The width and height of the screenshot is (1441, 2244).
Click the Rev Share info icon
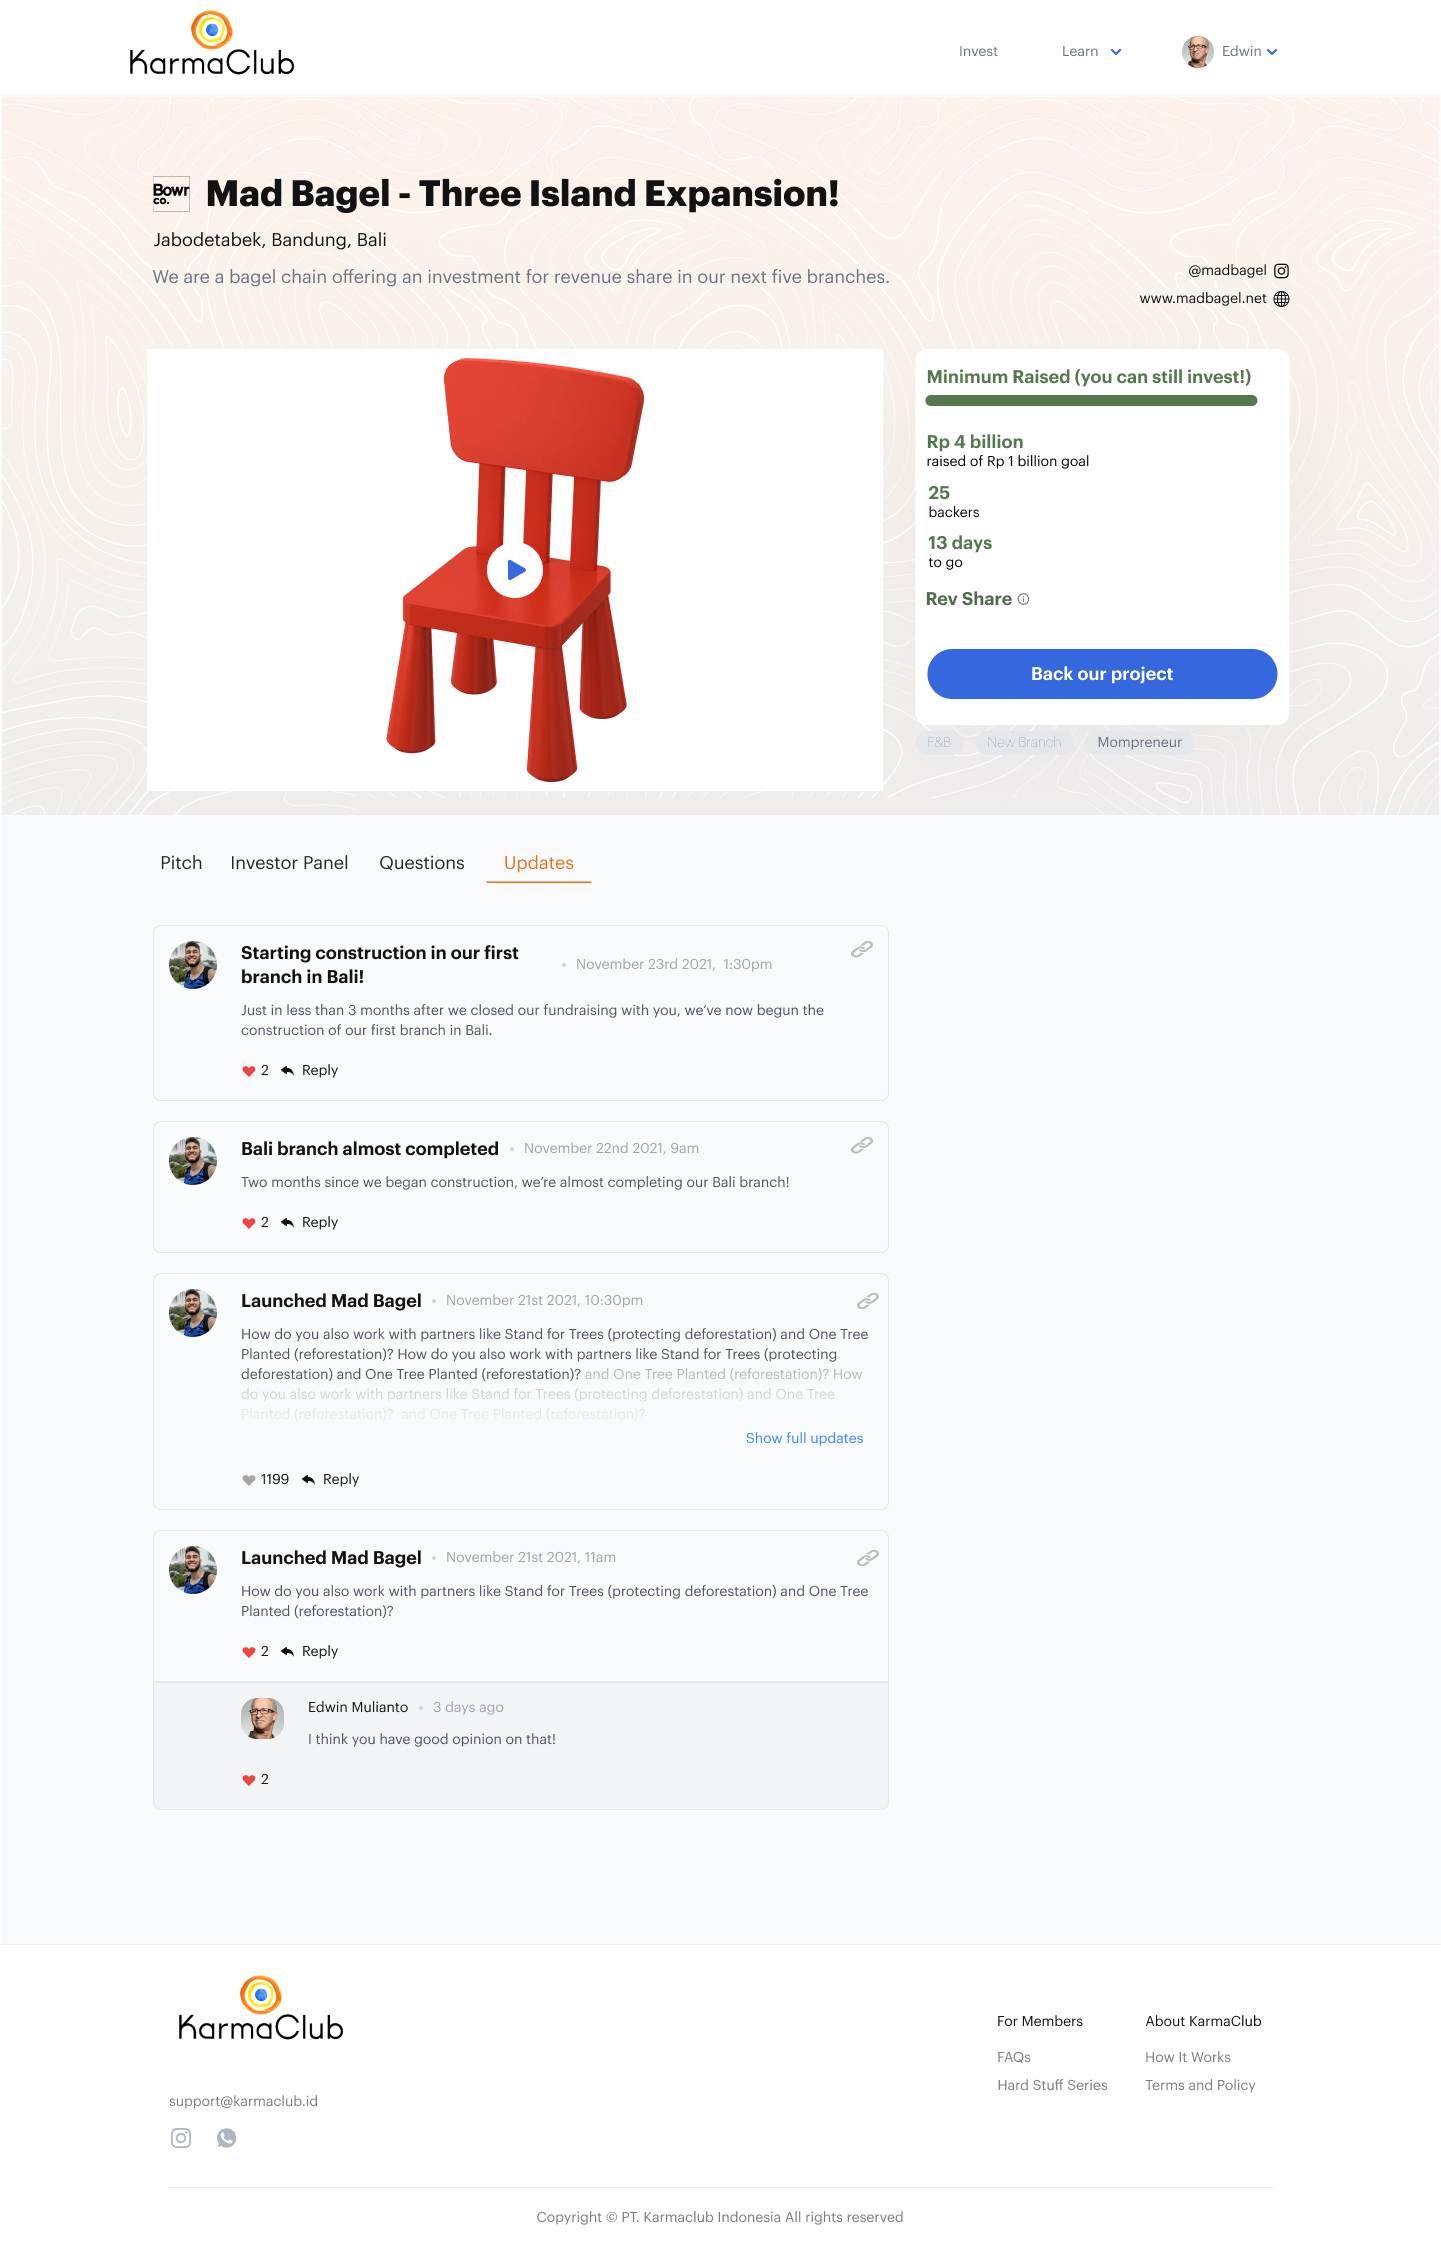[1023, 599]
